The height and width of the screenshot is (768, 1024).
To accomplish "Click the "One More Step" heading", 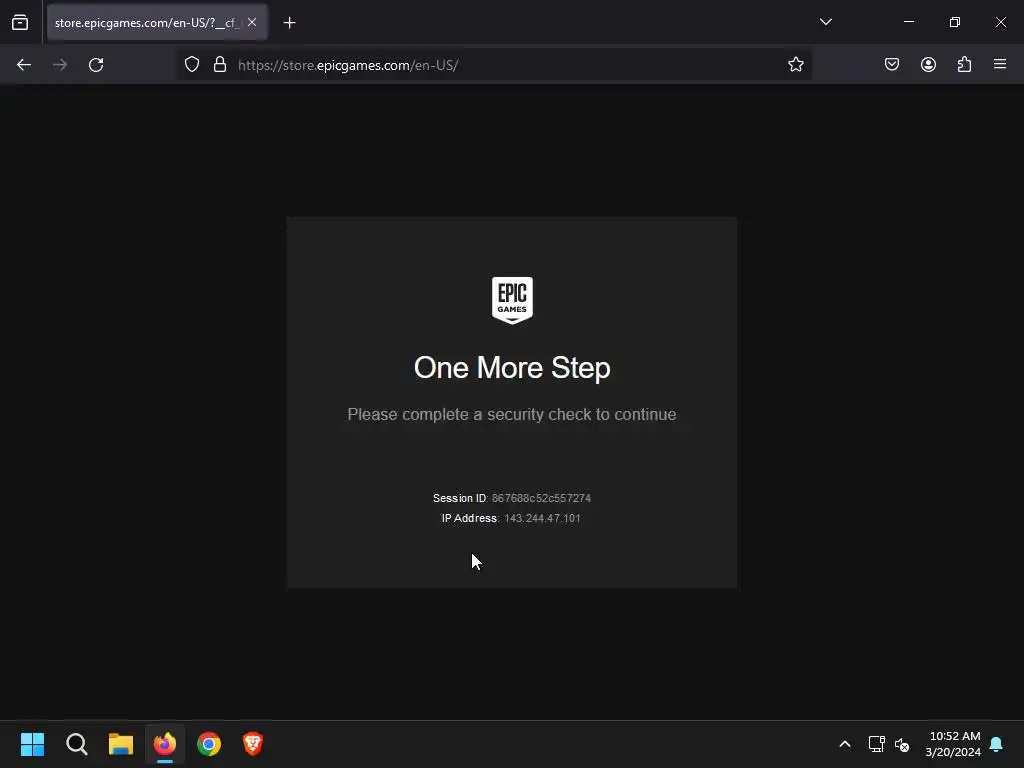I will (x=512, y=368).
